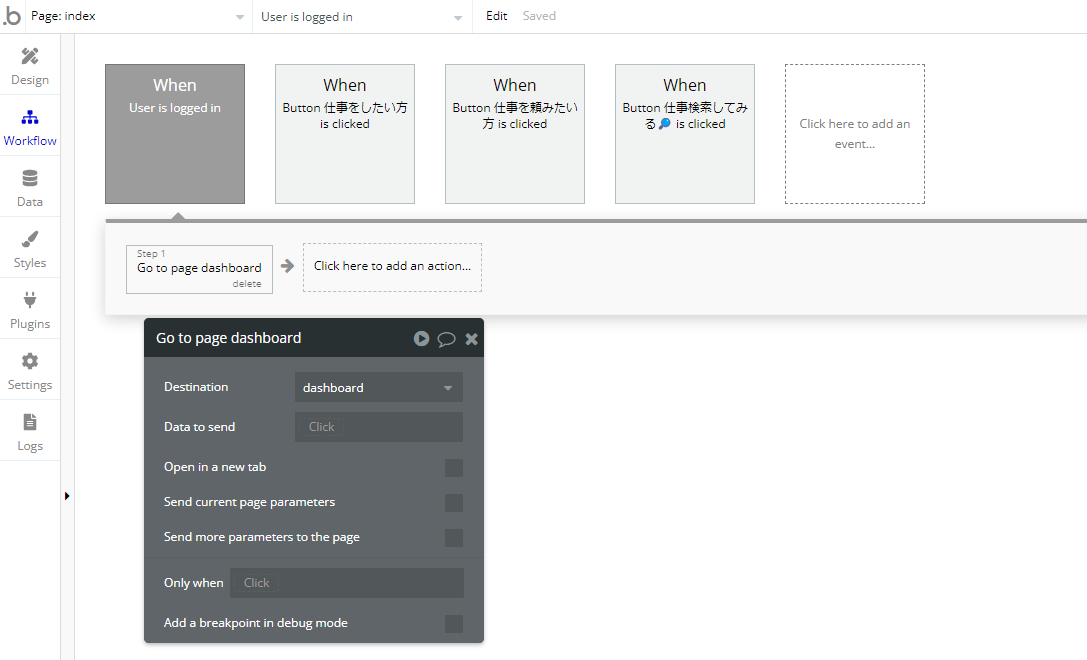Open the Design tab in sidebar

click(x=30, y=67)
